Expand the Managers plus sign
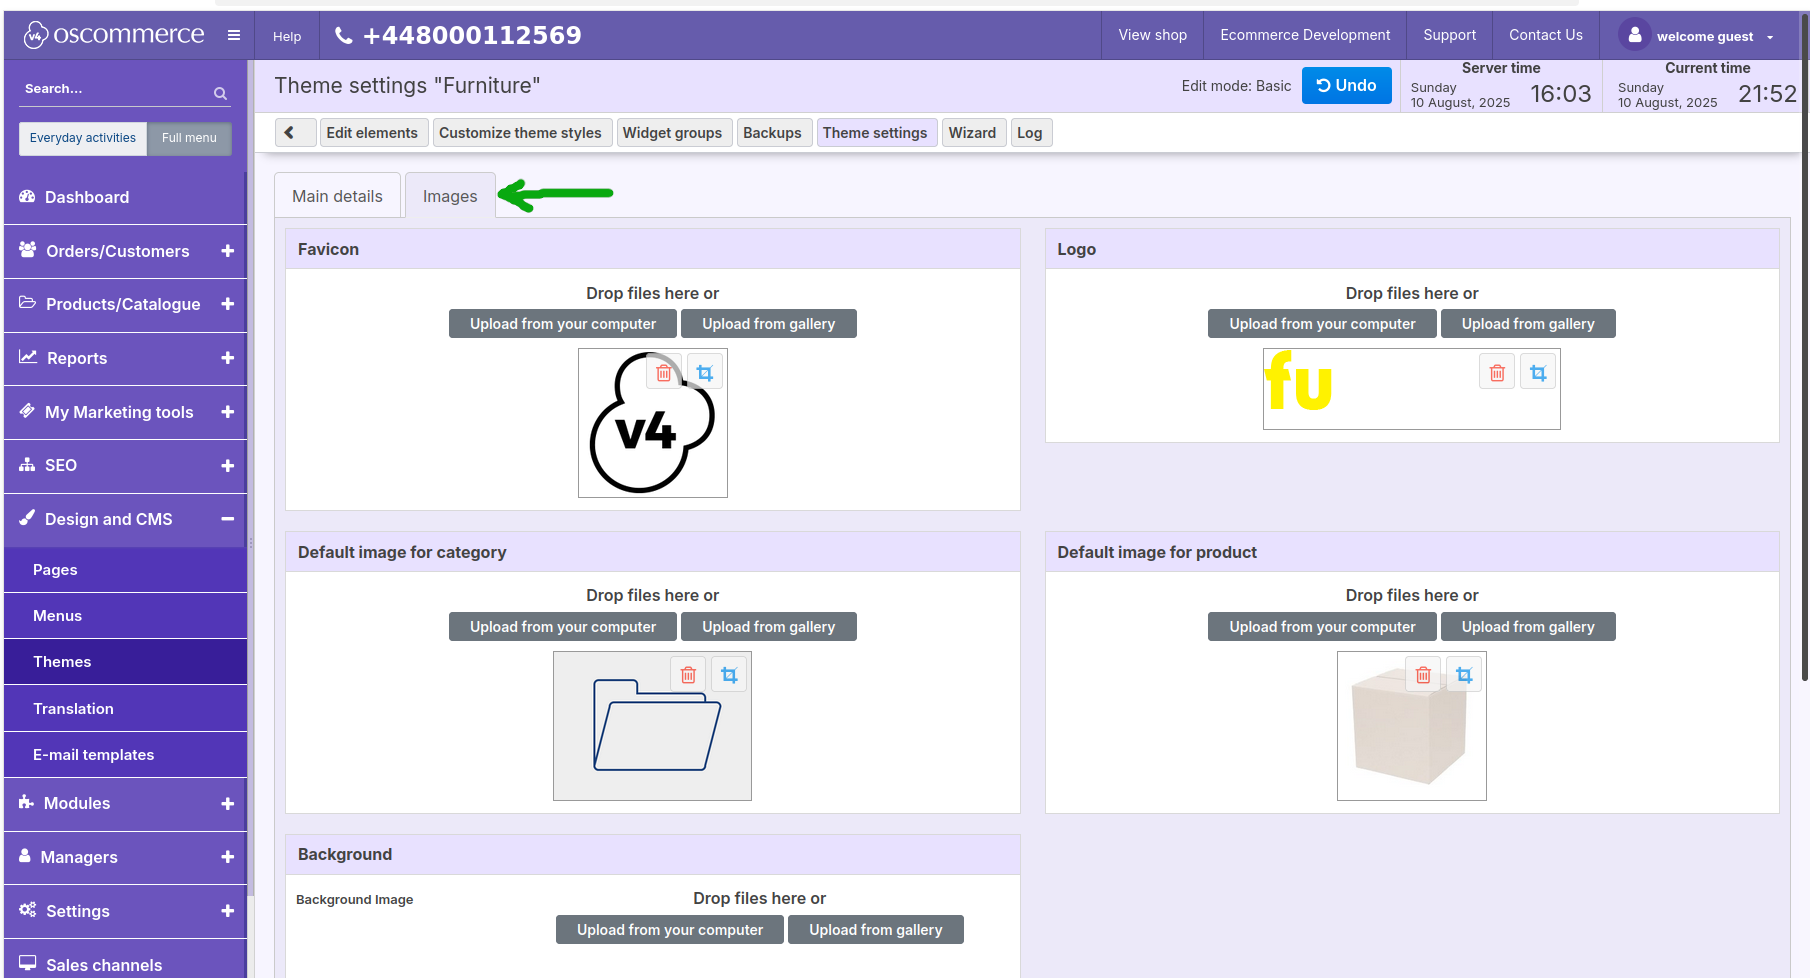Viewport: 1810px width, 978px height. point(227,857)
